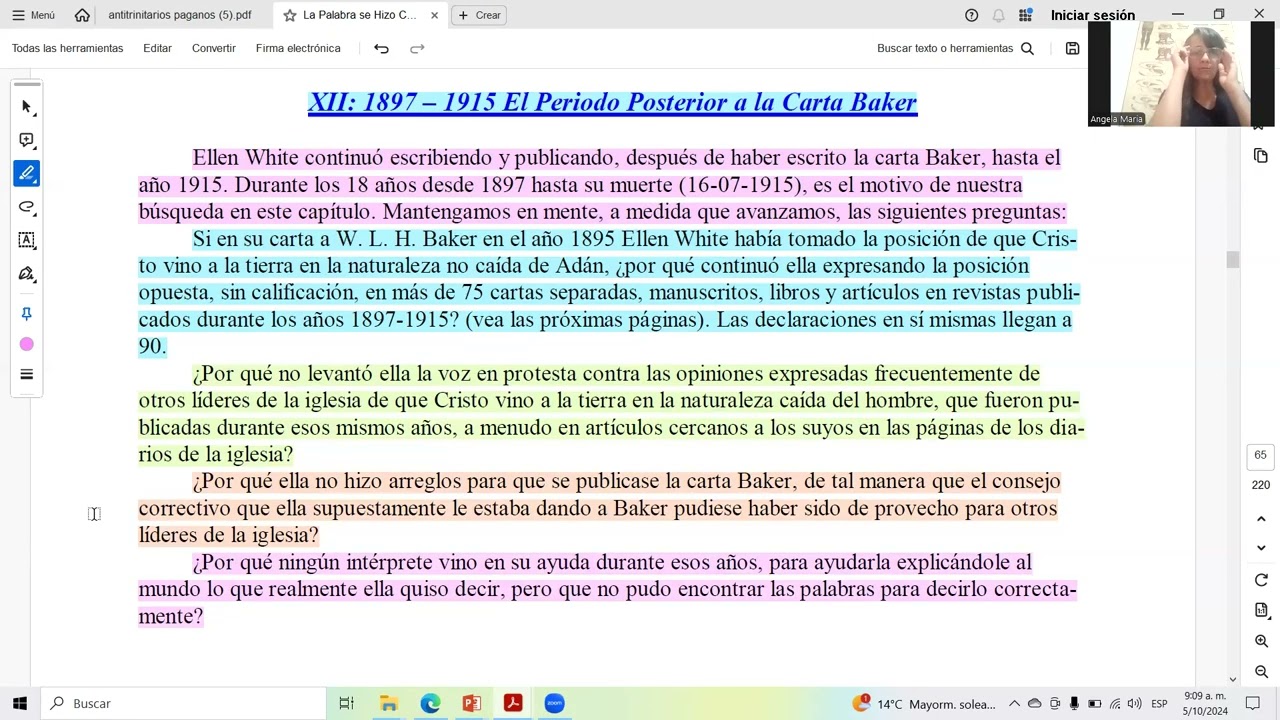Image resolution: width=1280 pixels, height=720 pixels.
Task: Open the weather widget showing 14°C
Action: (x=924, y=704)
